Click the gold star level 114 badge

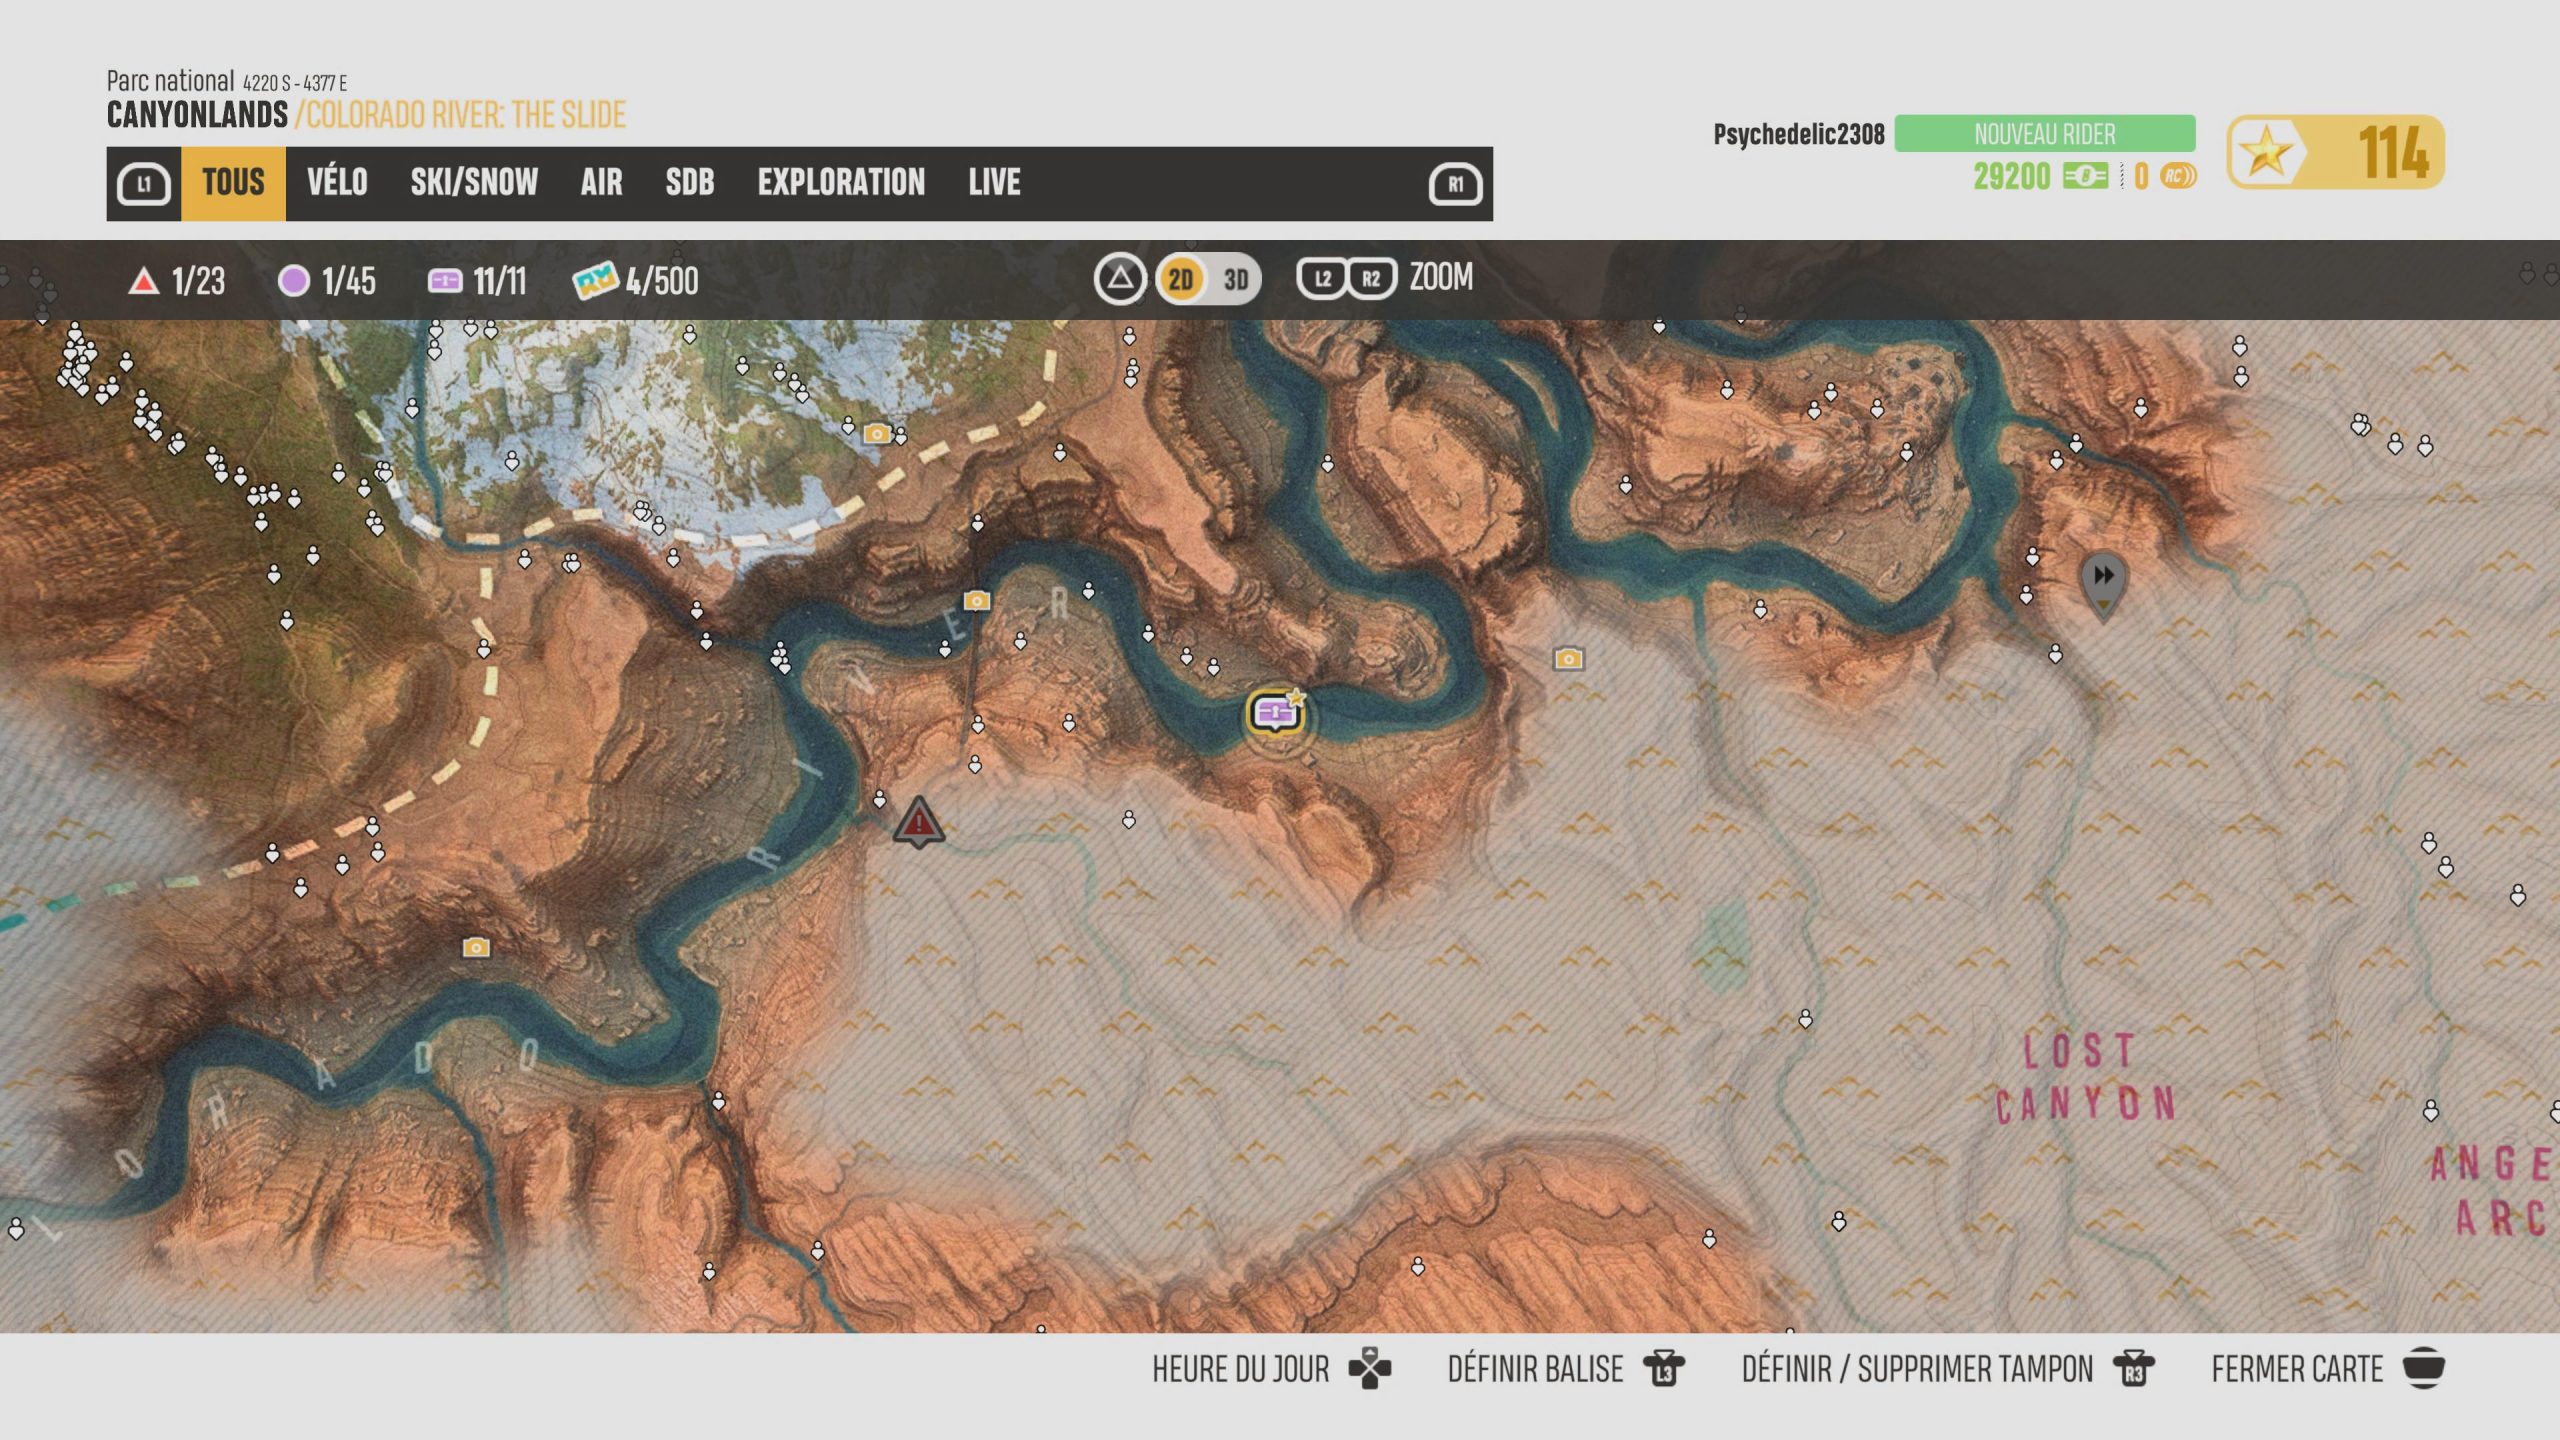[x=2335, y=152]
